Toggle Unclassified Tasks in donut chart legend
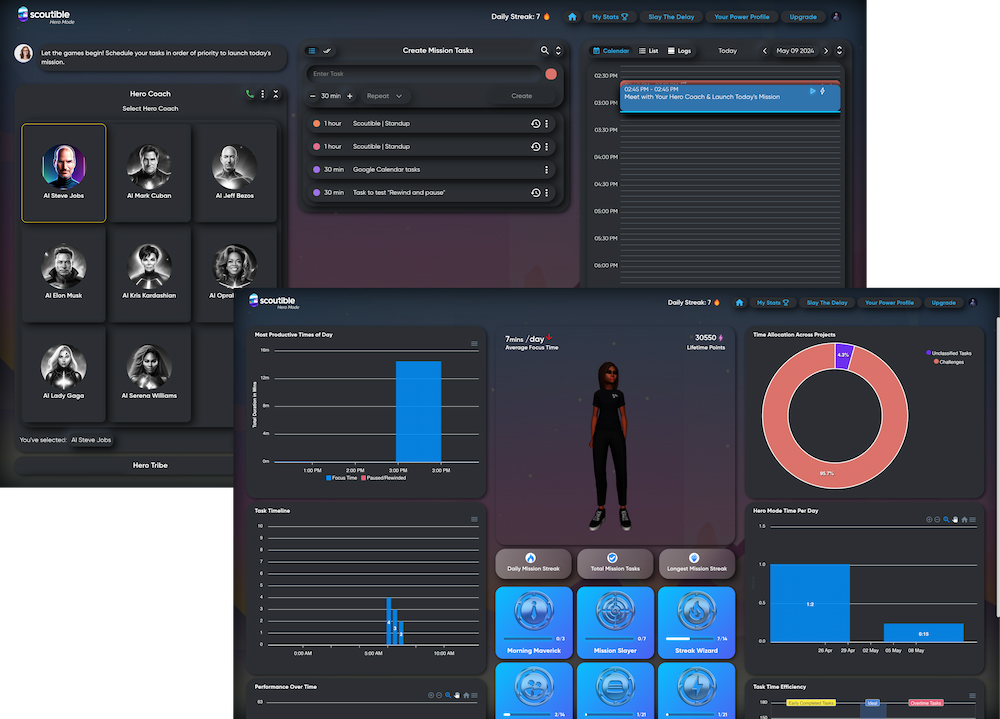 948,353
